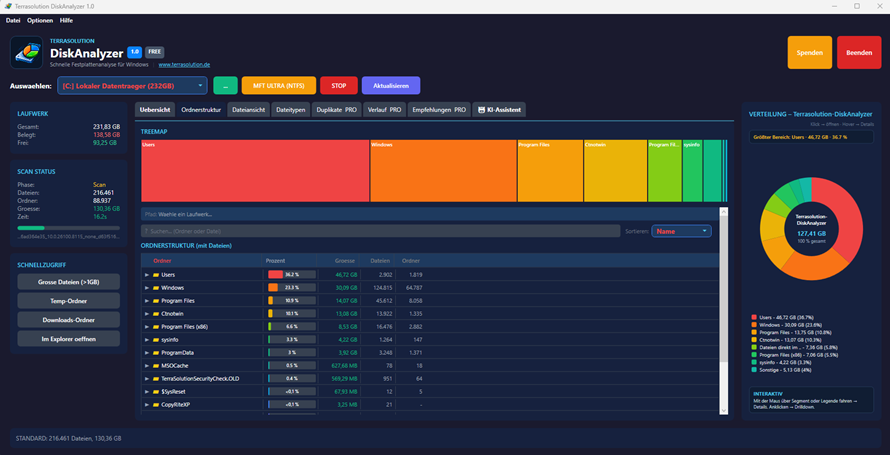
Task: Click the Ctnotwin legend entry text
Action: click(x=792, y=339)
